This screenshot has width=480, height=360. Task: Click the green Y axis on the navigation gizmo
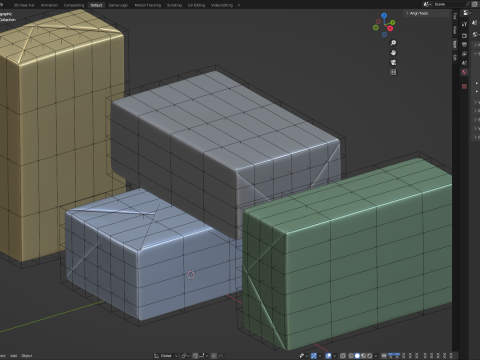[x=393, y=22]
